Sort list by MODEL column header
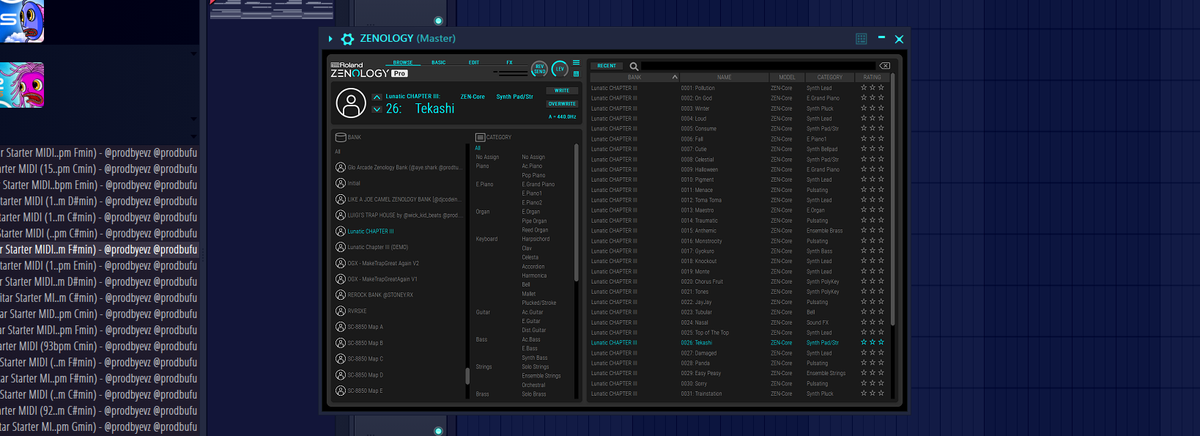Image resolution: width=1200 pixels, height=436 pixels. [787, 77]
